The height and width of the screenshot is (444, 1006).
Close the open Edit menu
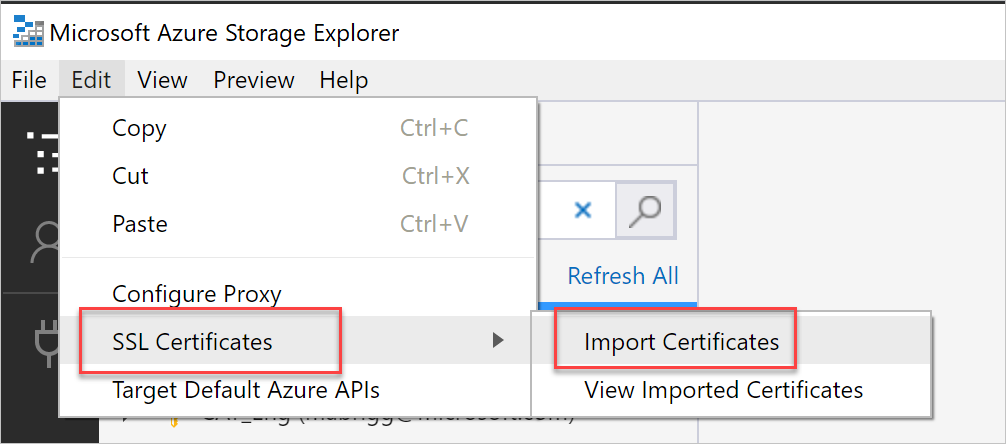tap(91, 80)
